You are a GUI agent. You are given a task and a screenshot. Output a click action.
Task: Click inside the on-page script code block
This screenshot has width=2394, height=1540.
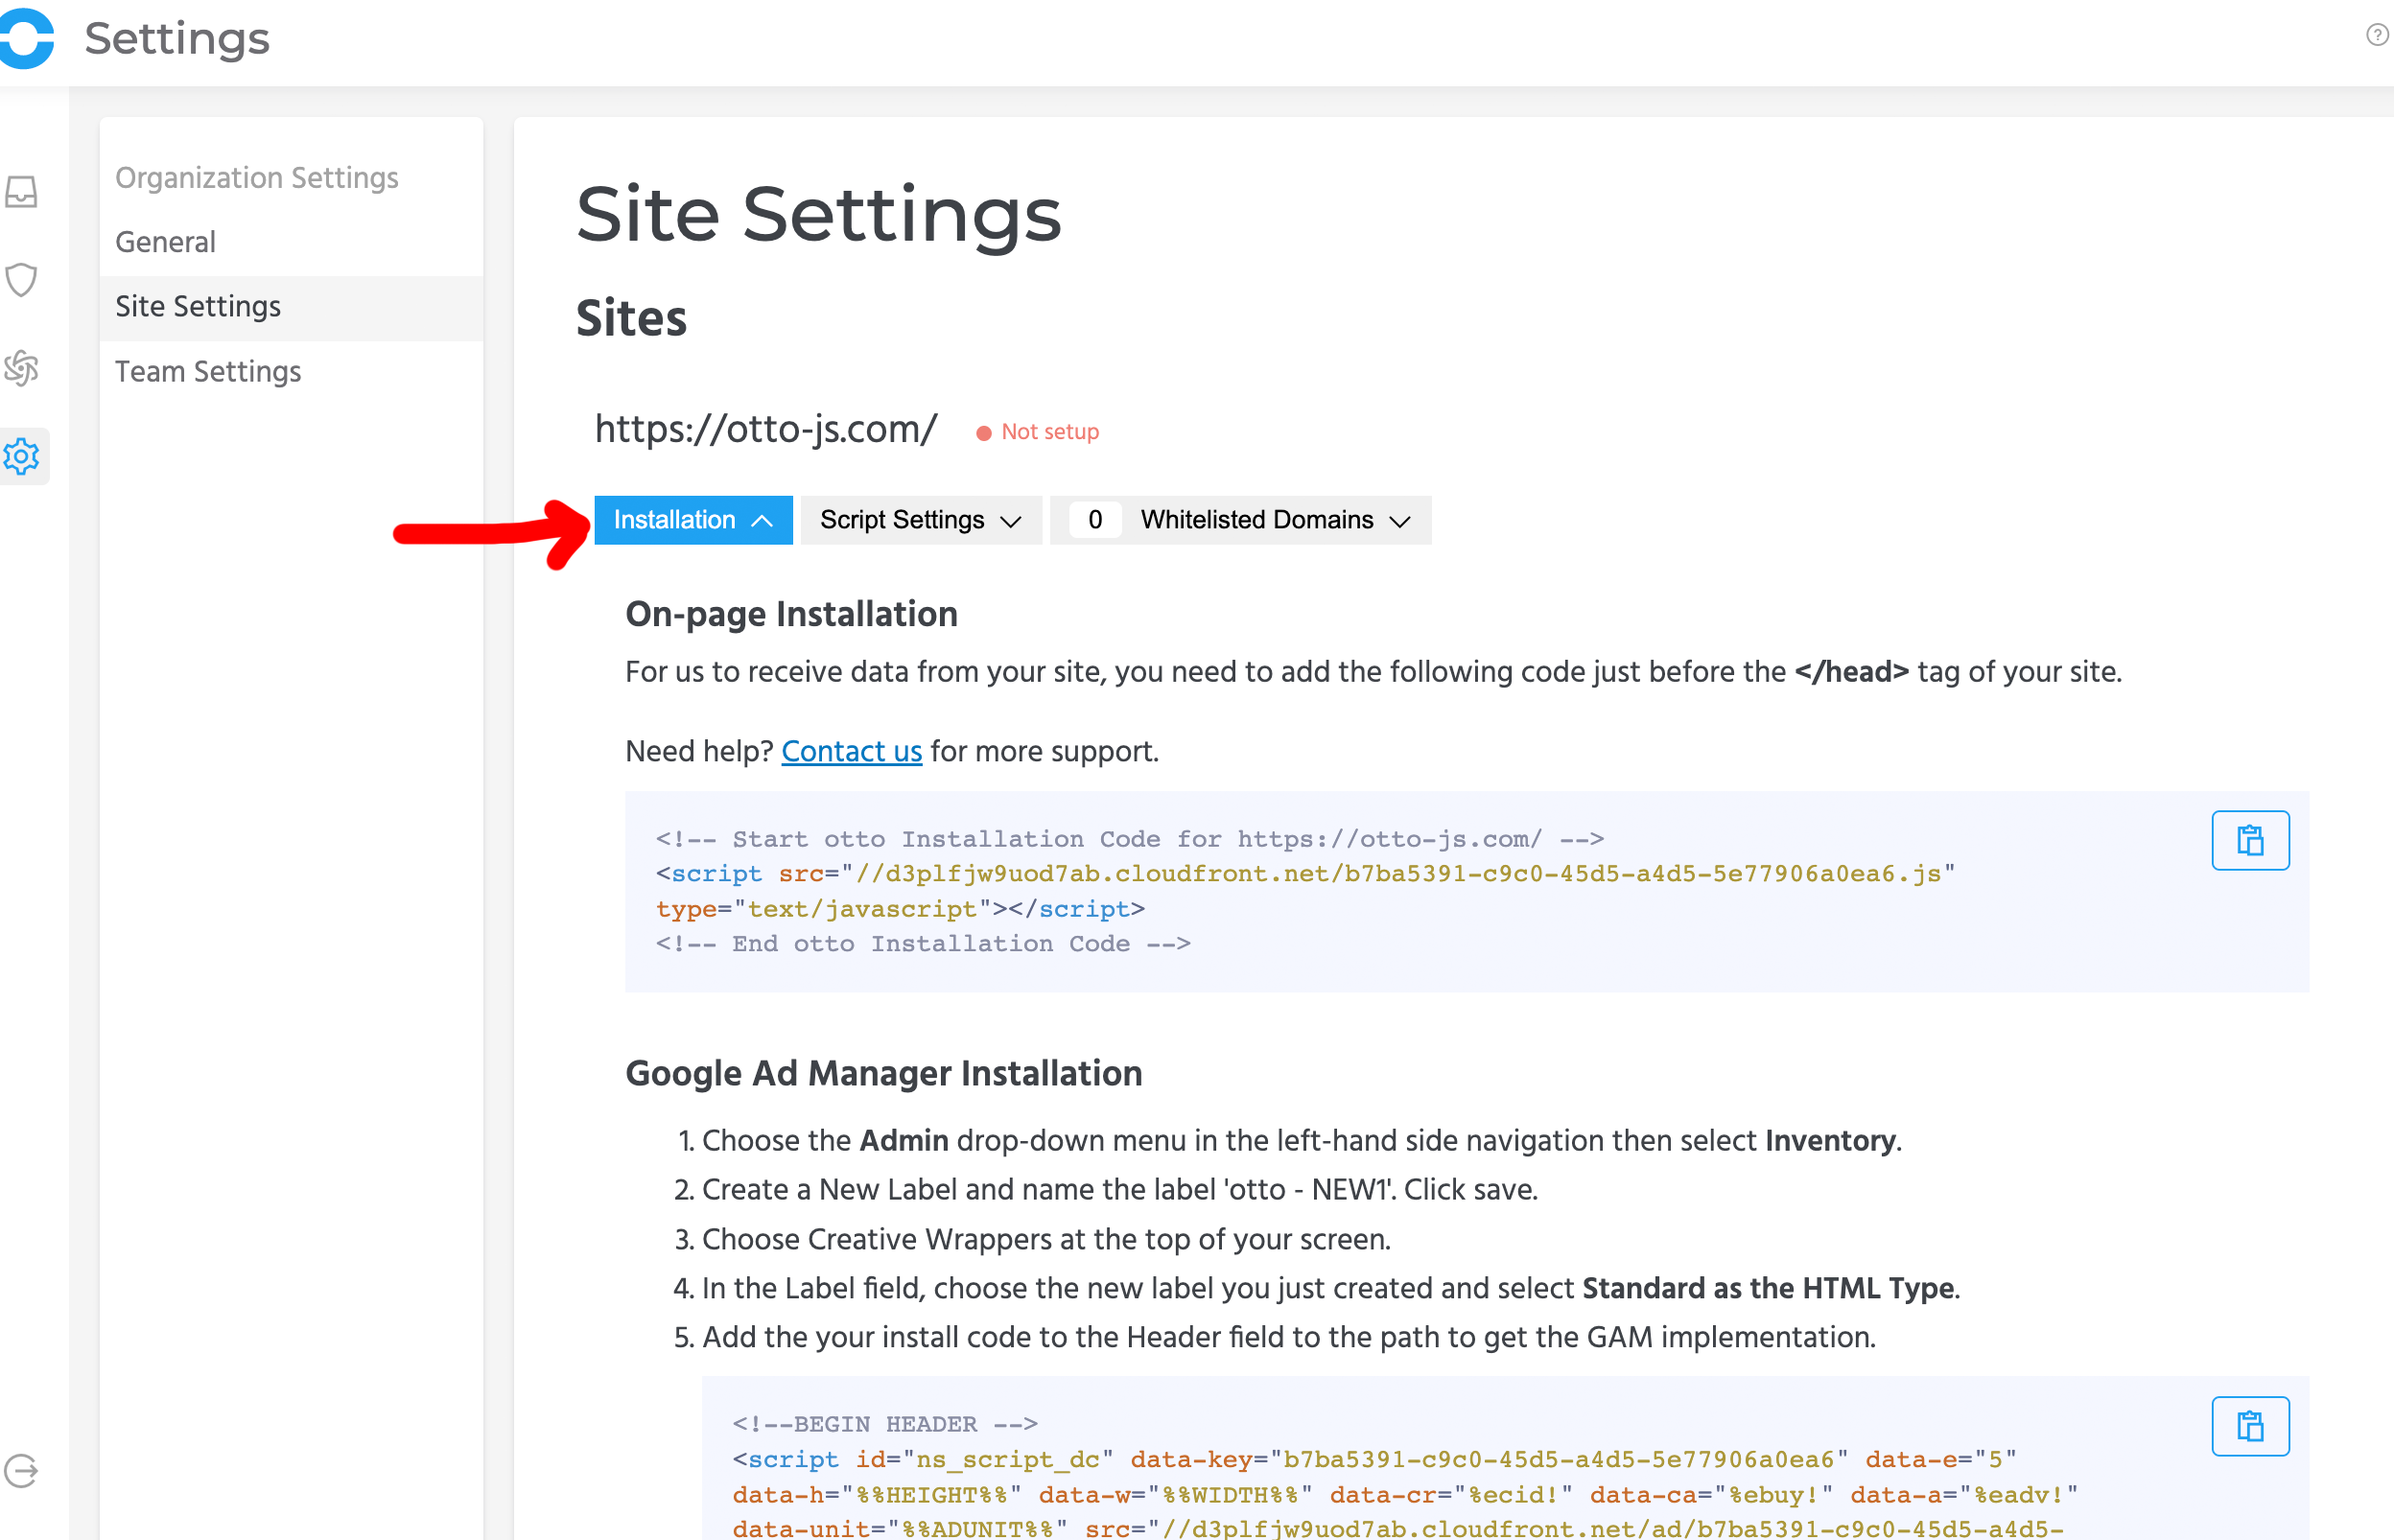(x=1467, y=891)
